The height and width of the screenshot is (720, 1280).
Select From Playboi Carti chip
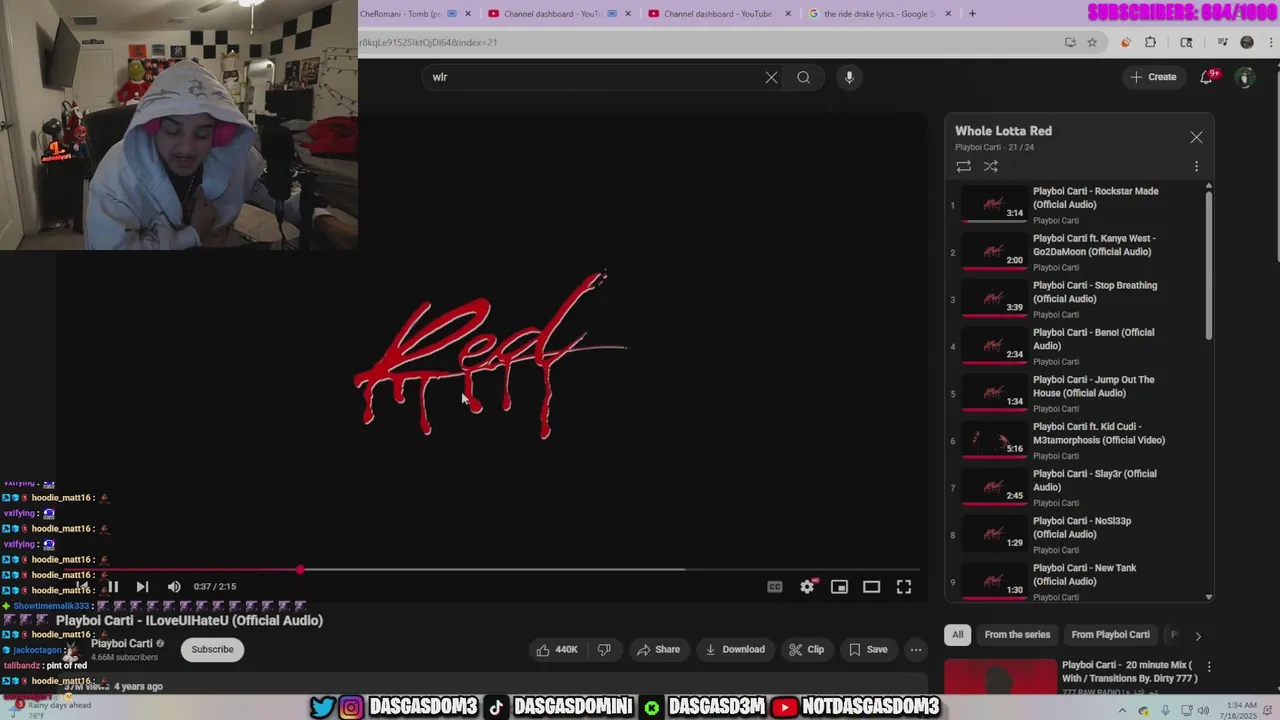(x=1110, y=635)
